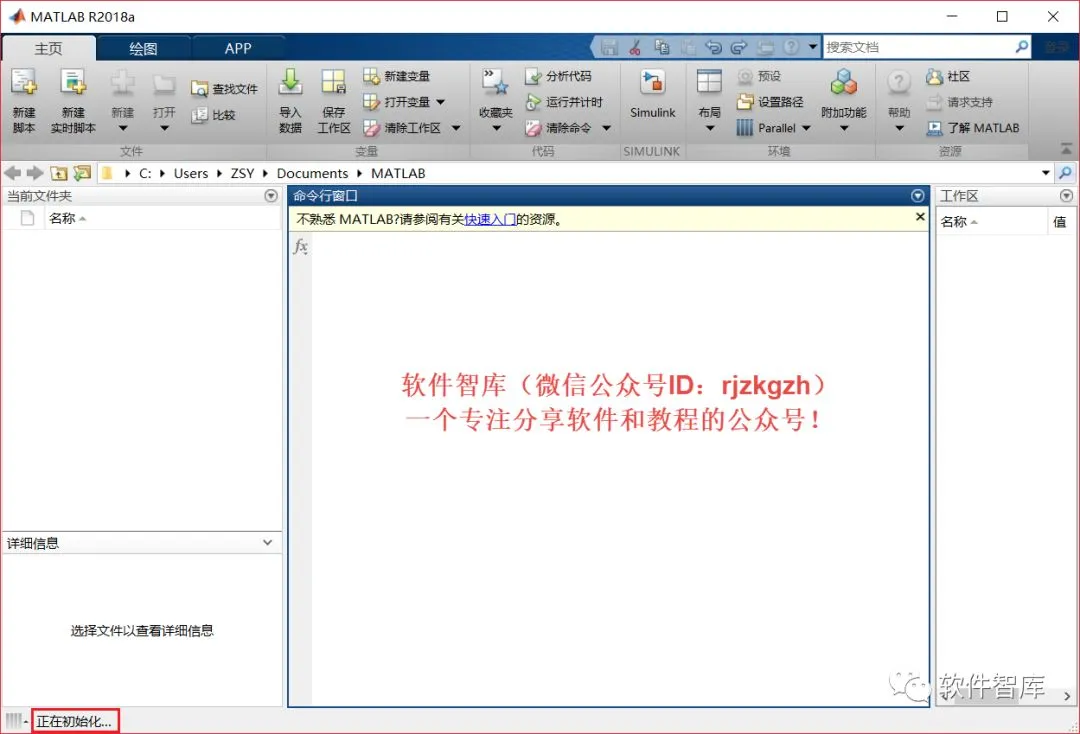Click the forward navigation arrow in the address bar
Image resolution: width=1080 pixels, height=734 pixels.
[x=35, y=173]
